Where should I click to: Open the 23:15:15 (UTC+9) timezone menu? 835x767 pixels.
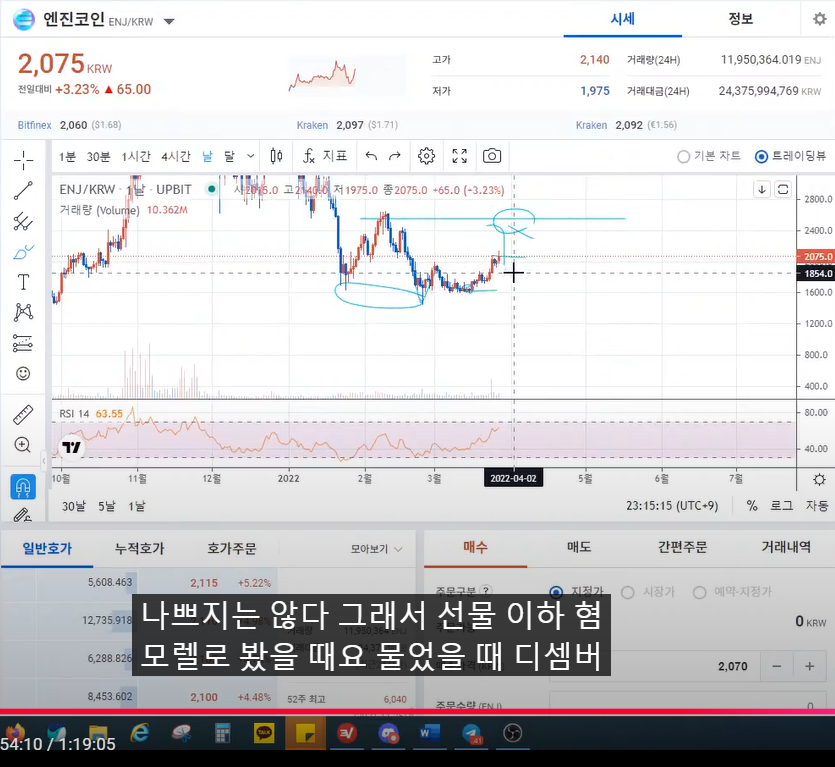(x=672, y=505)
